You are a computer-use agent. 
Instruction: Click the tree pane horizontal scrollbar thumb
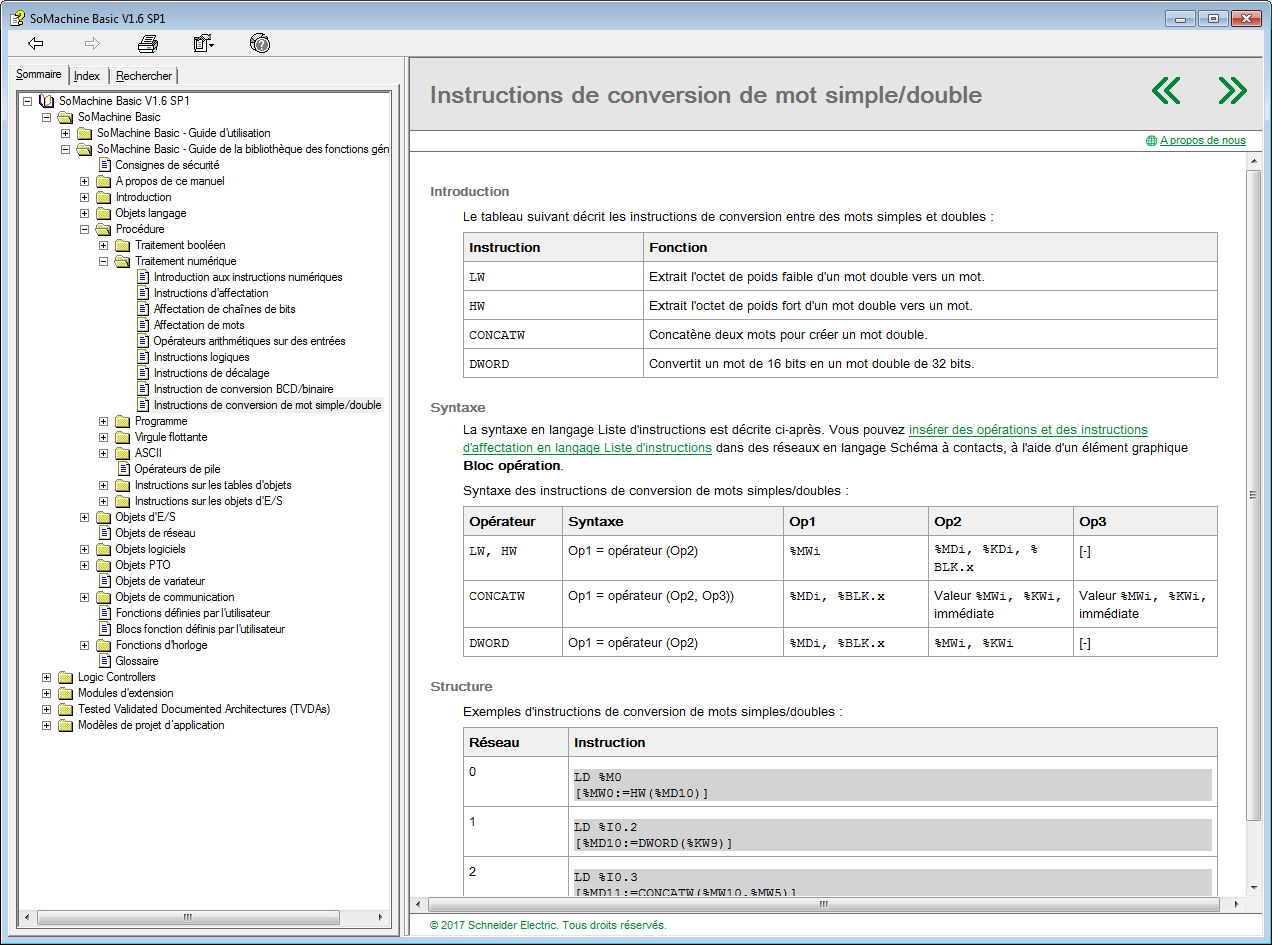(187, 917)
